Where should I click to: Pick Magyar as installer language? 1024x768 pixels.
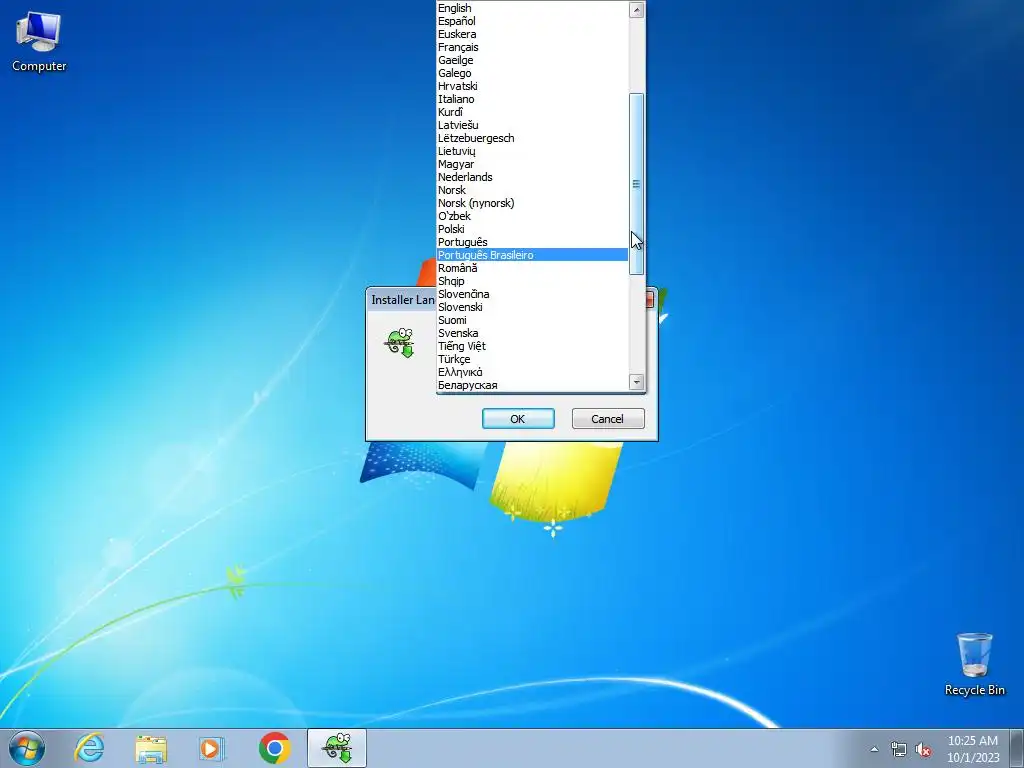[x=532, y=164]
